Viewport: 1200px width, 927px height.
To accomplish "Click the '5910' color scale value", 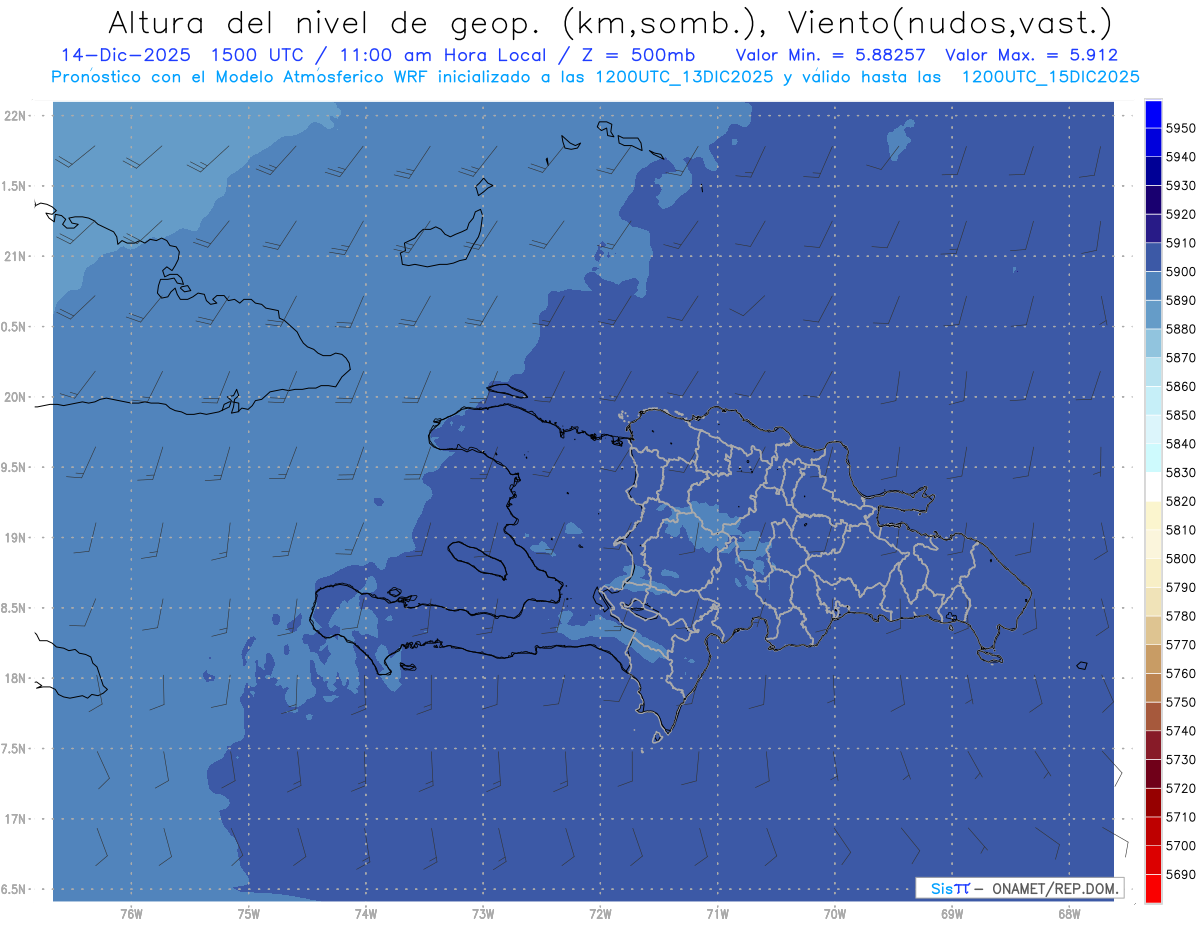I will (x=1181, y=243).
